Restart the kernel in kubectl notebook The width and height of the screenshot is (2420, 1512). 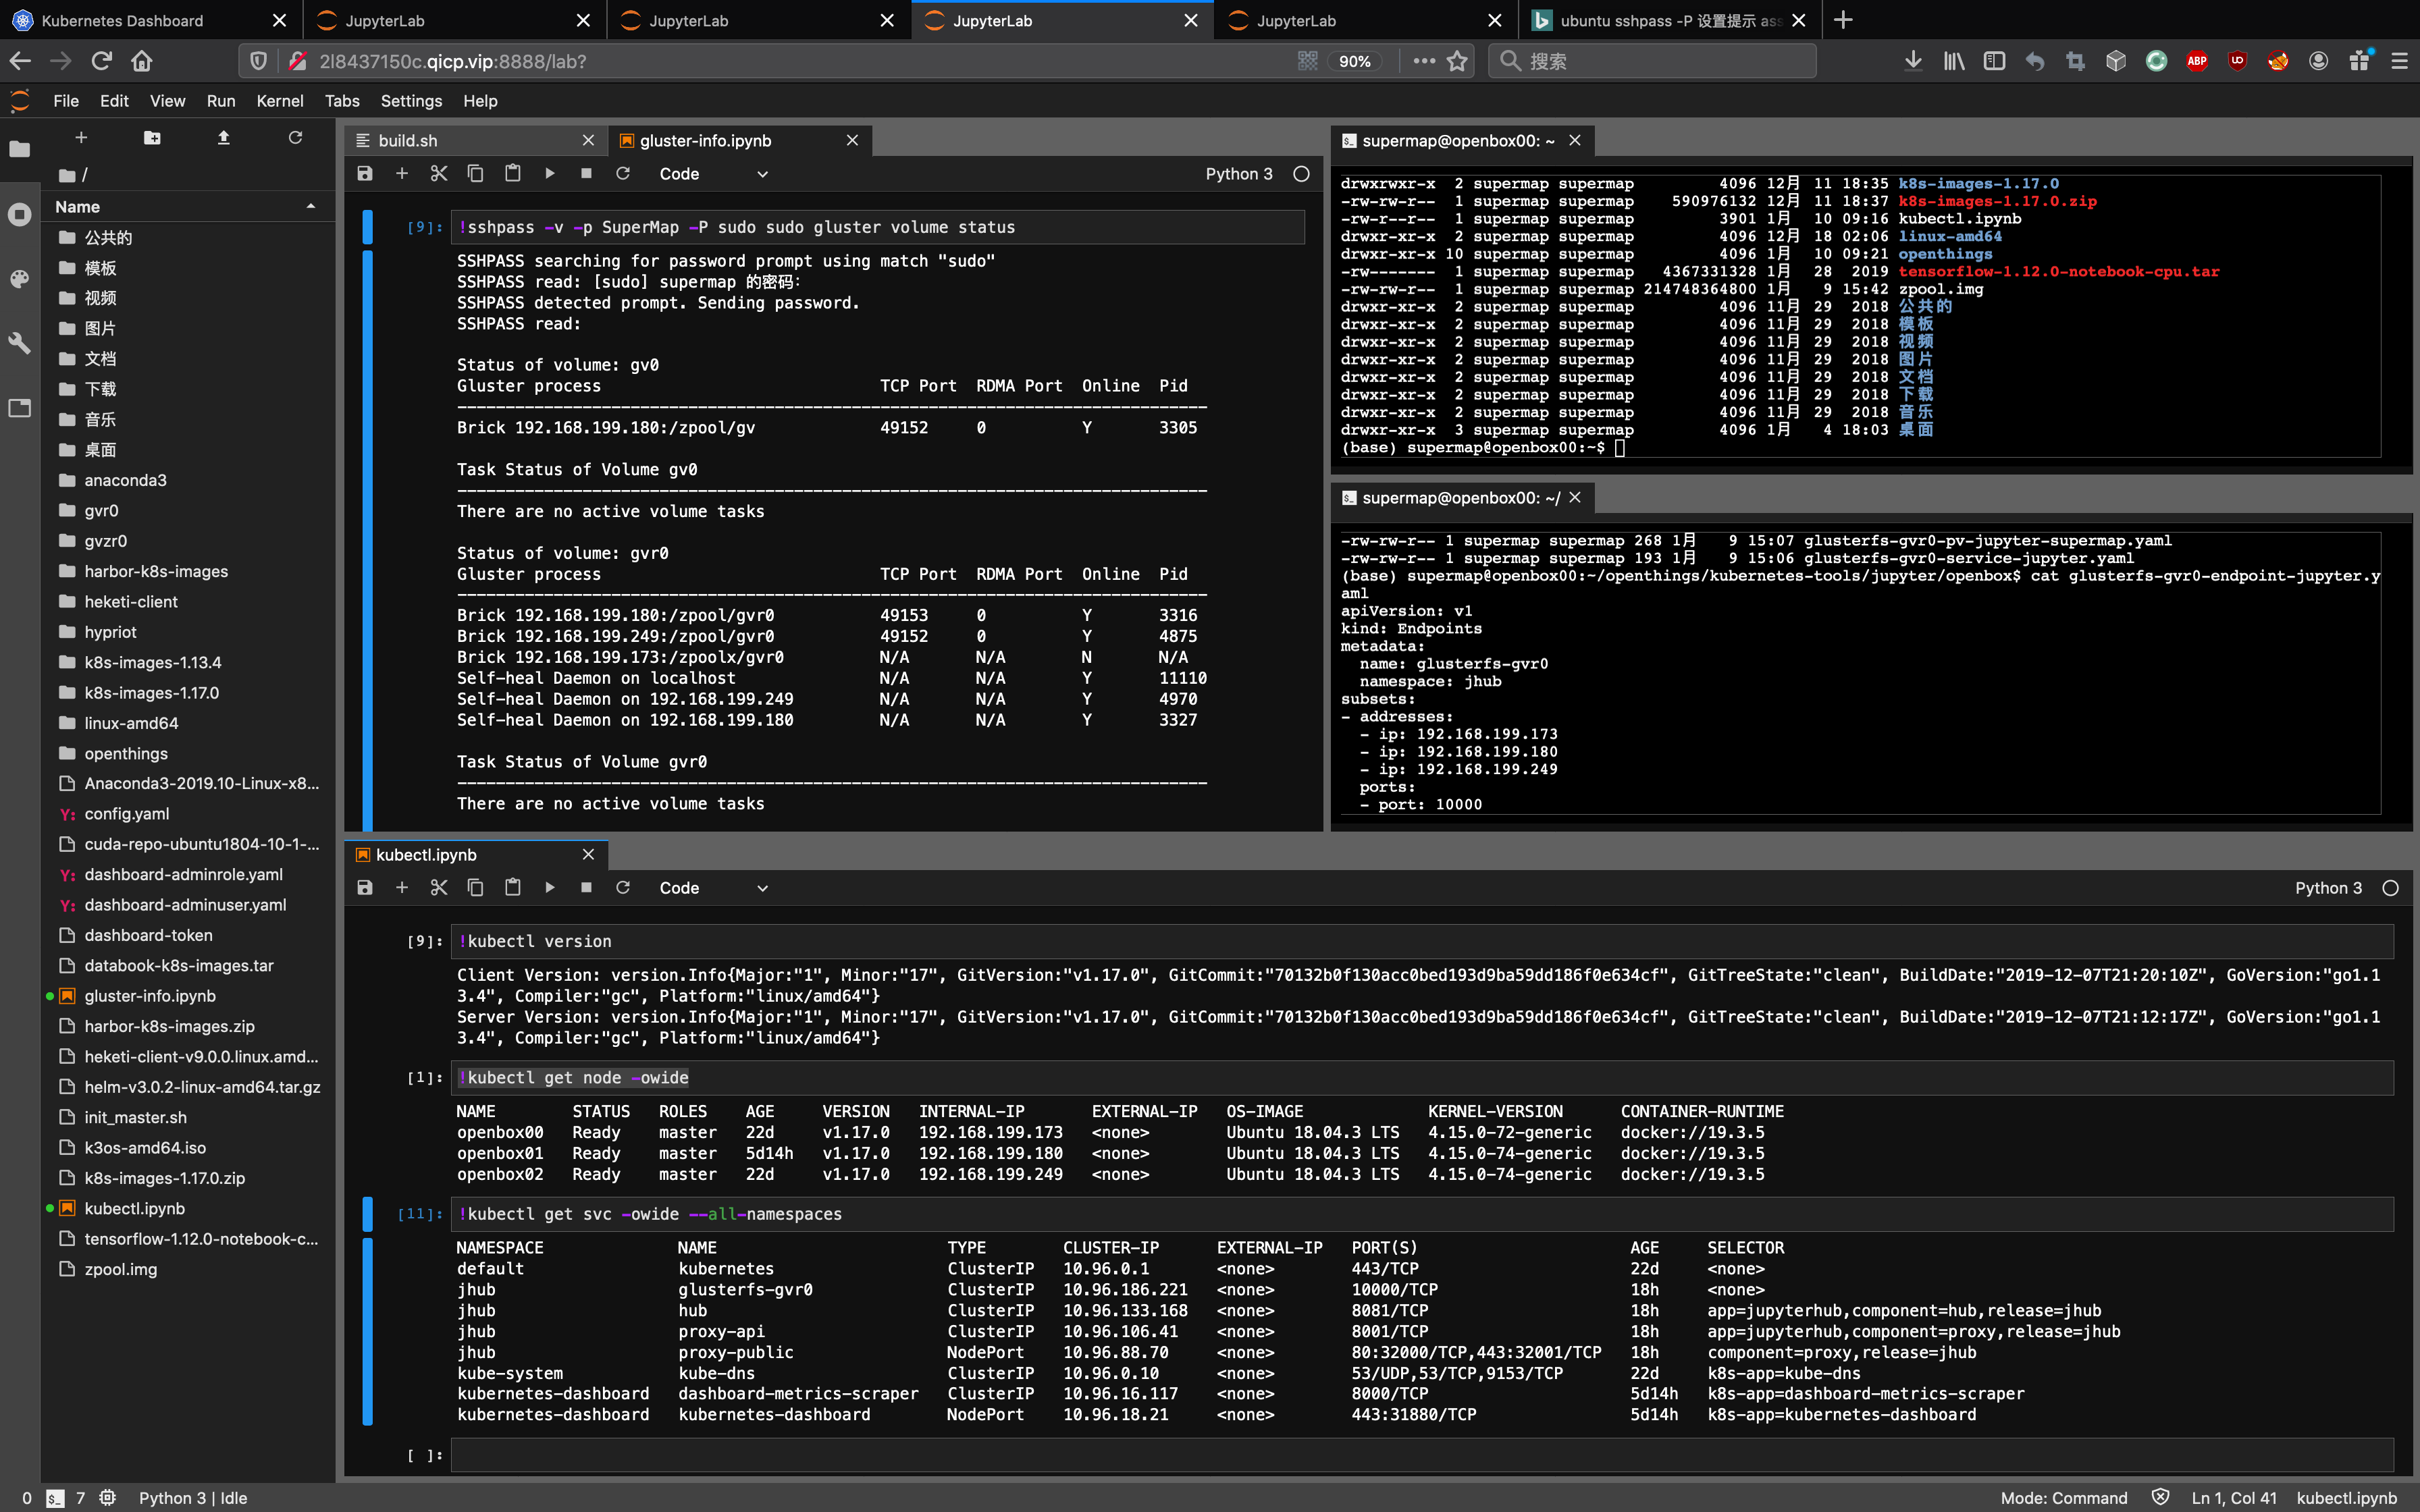pos(623,888)
